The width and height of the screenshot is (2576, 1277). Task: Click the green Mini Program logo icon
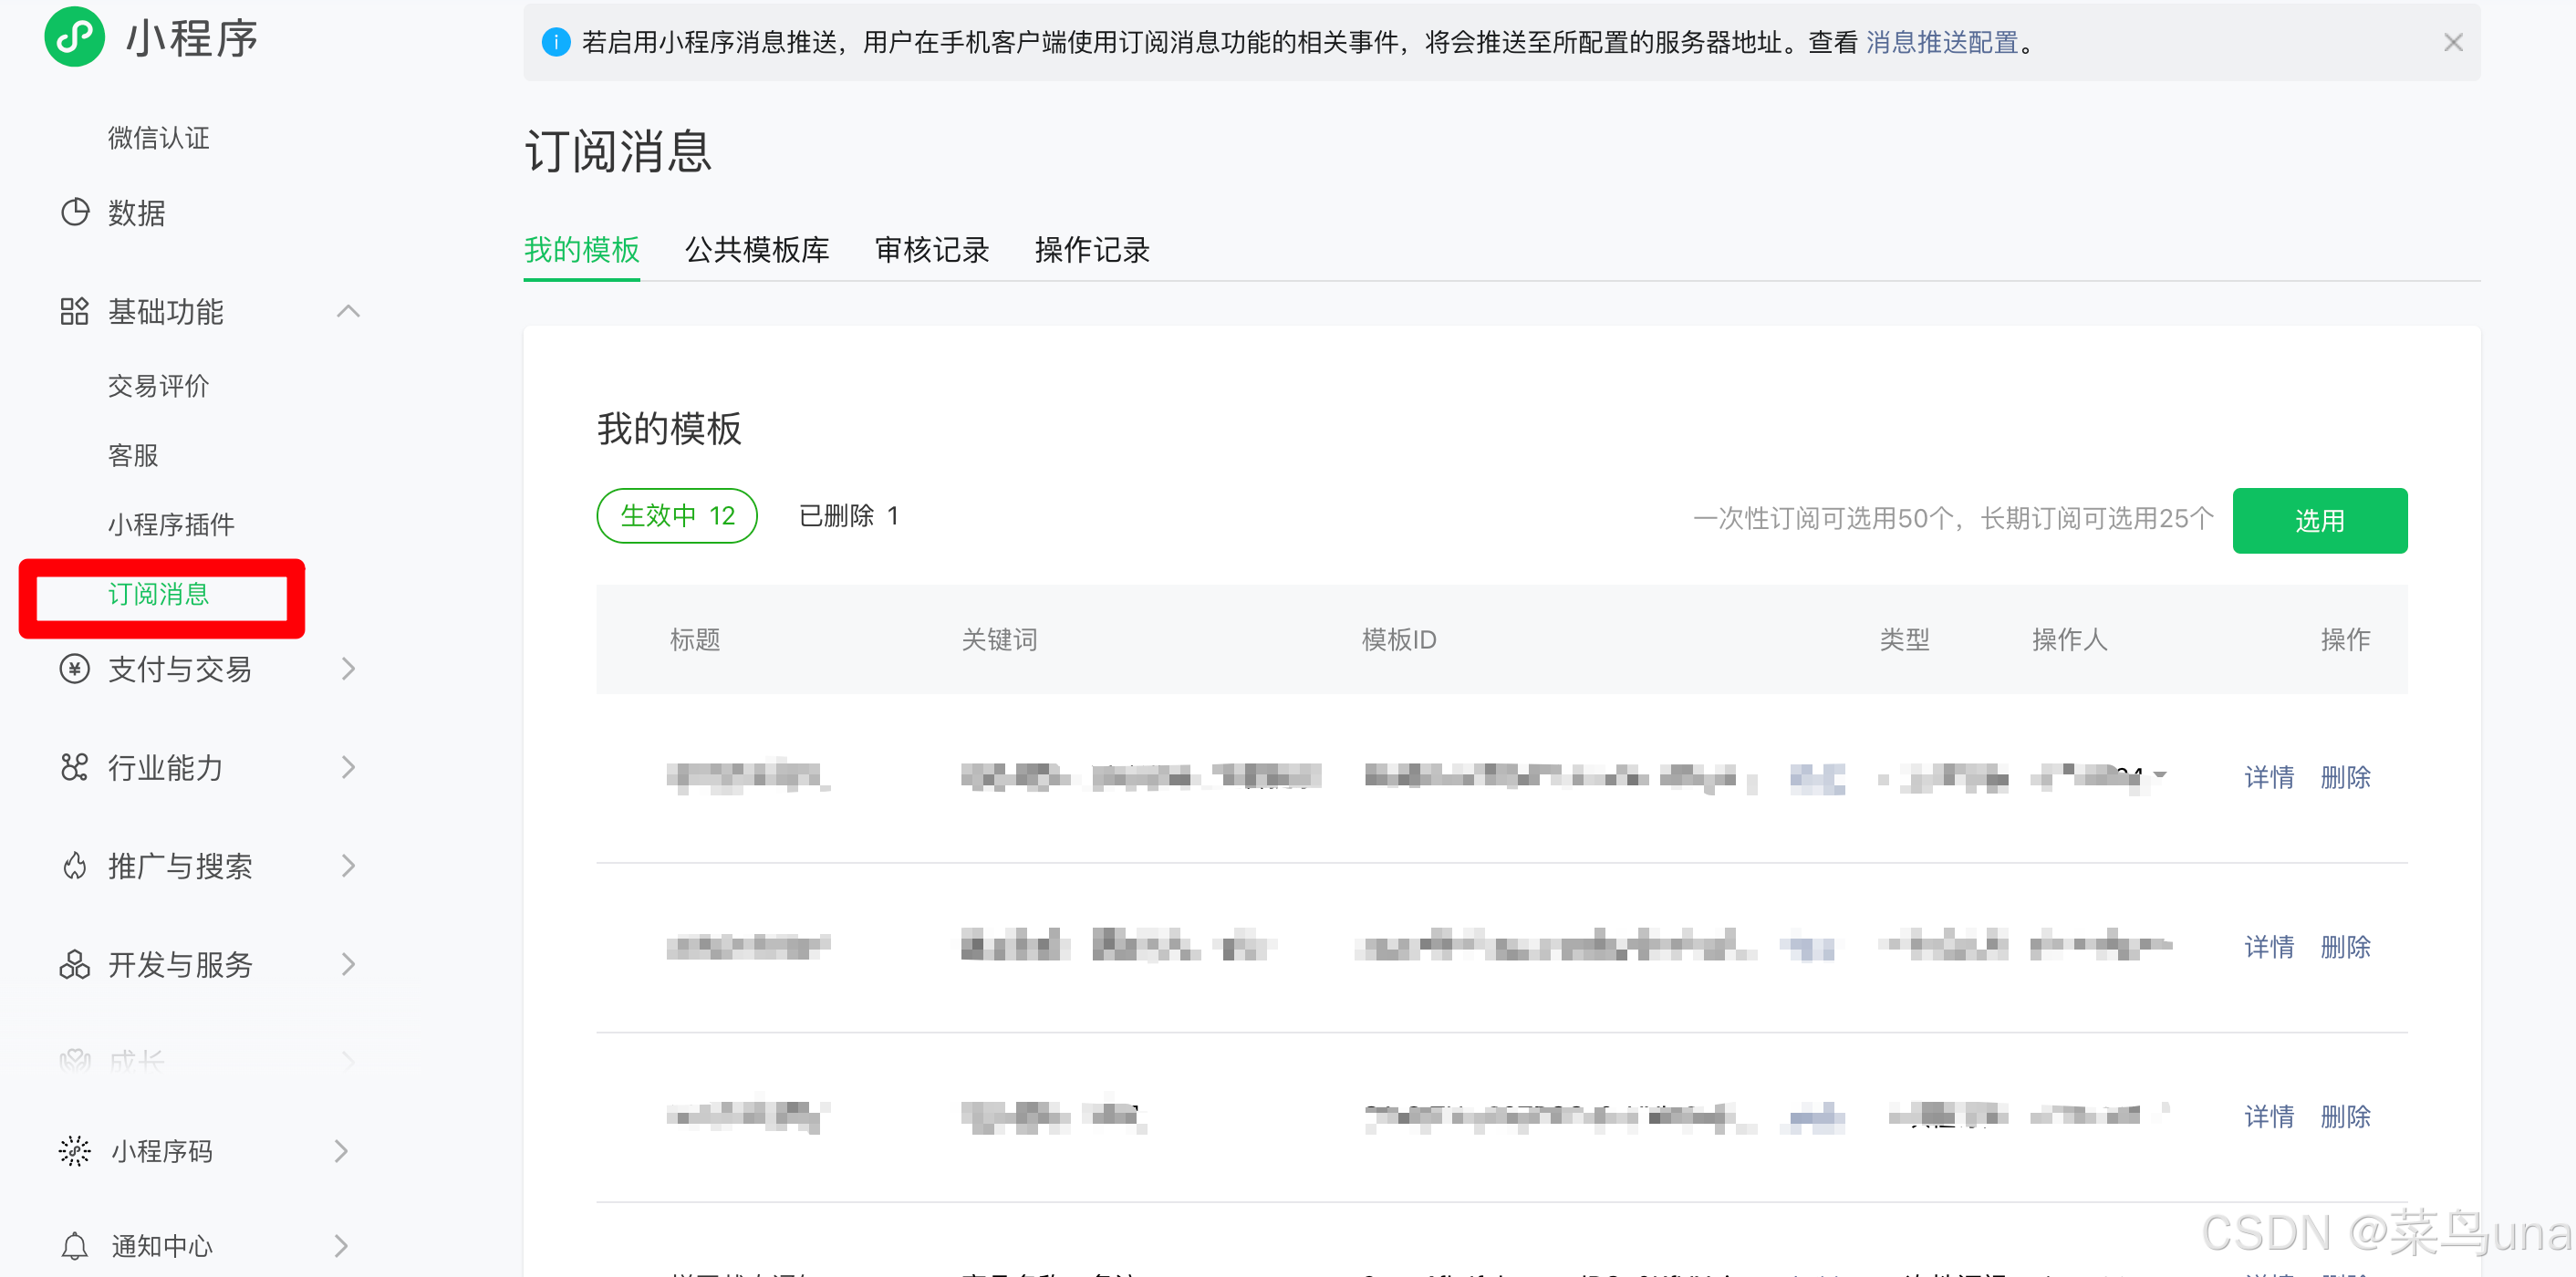tap(74, 37)
